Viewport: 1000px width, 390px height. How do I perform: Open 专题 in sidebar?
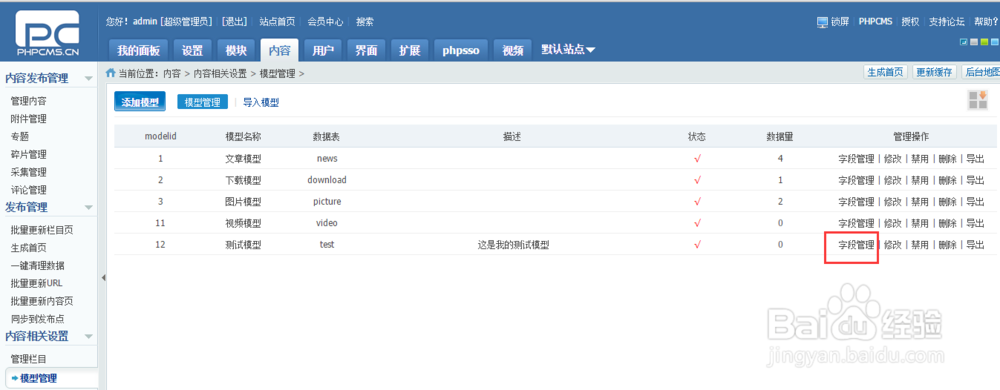[x=20, y=136]
